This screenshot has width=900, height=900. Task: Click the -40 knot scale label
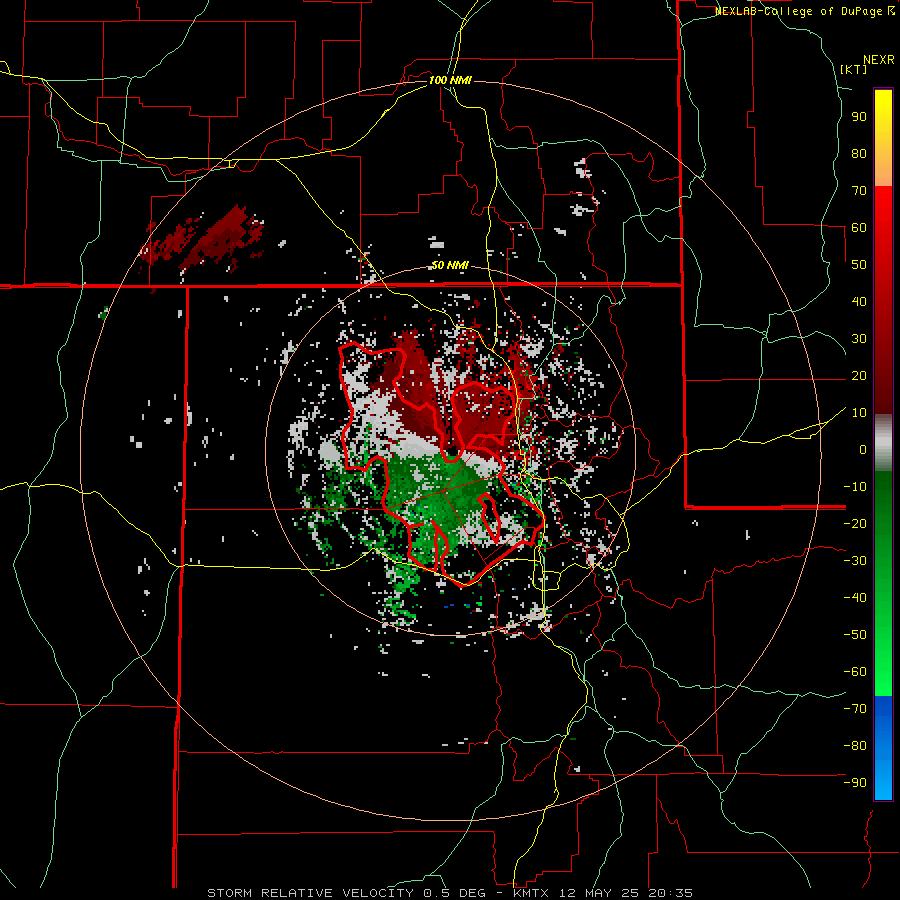coord(855,598)
